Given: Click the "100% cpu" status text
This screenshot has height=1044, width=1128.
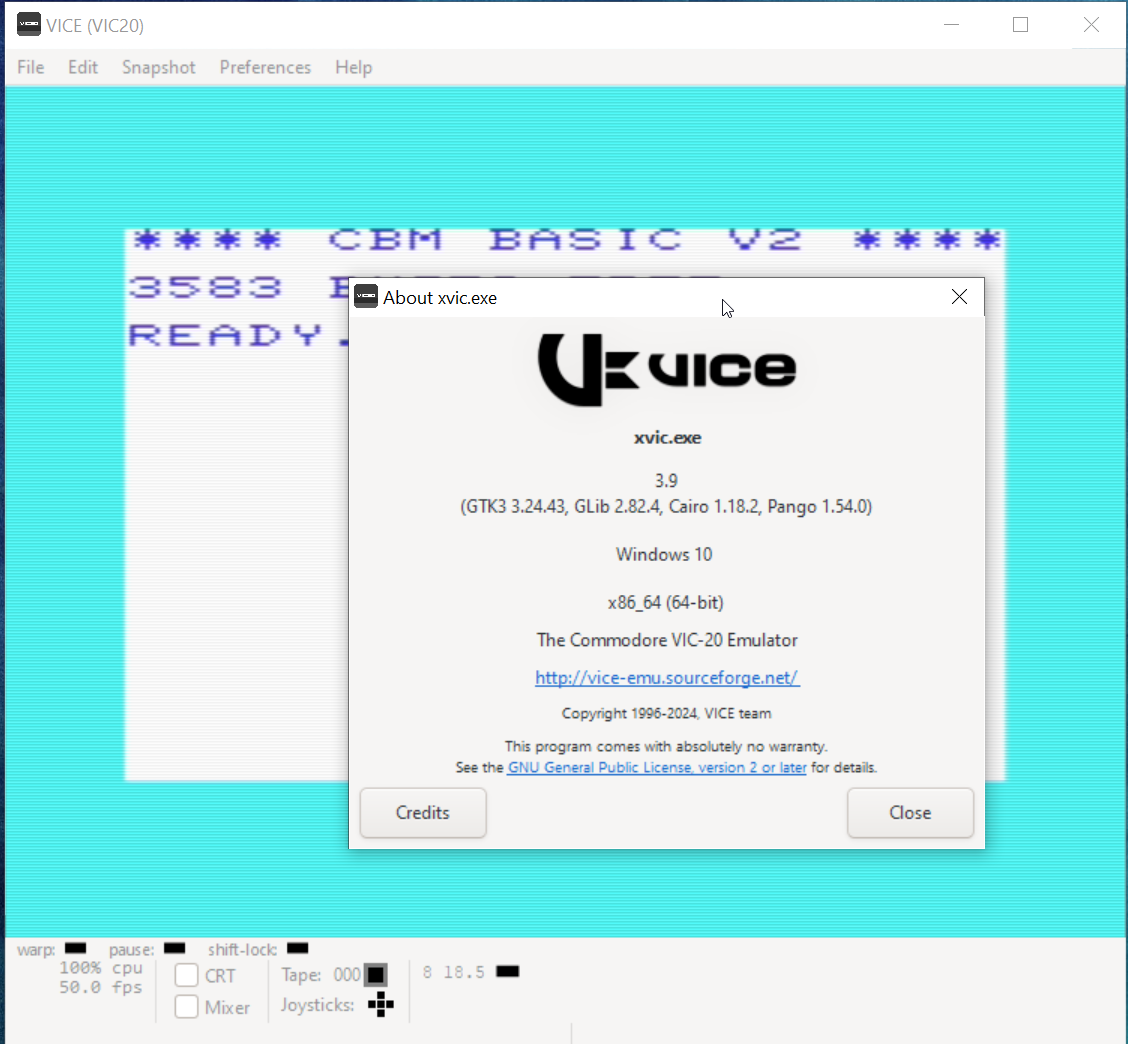Looking at the screenshot, I should pyautogui.click(x=101, y=968).
